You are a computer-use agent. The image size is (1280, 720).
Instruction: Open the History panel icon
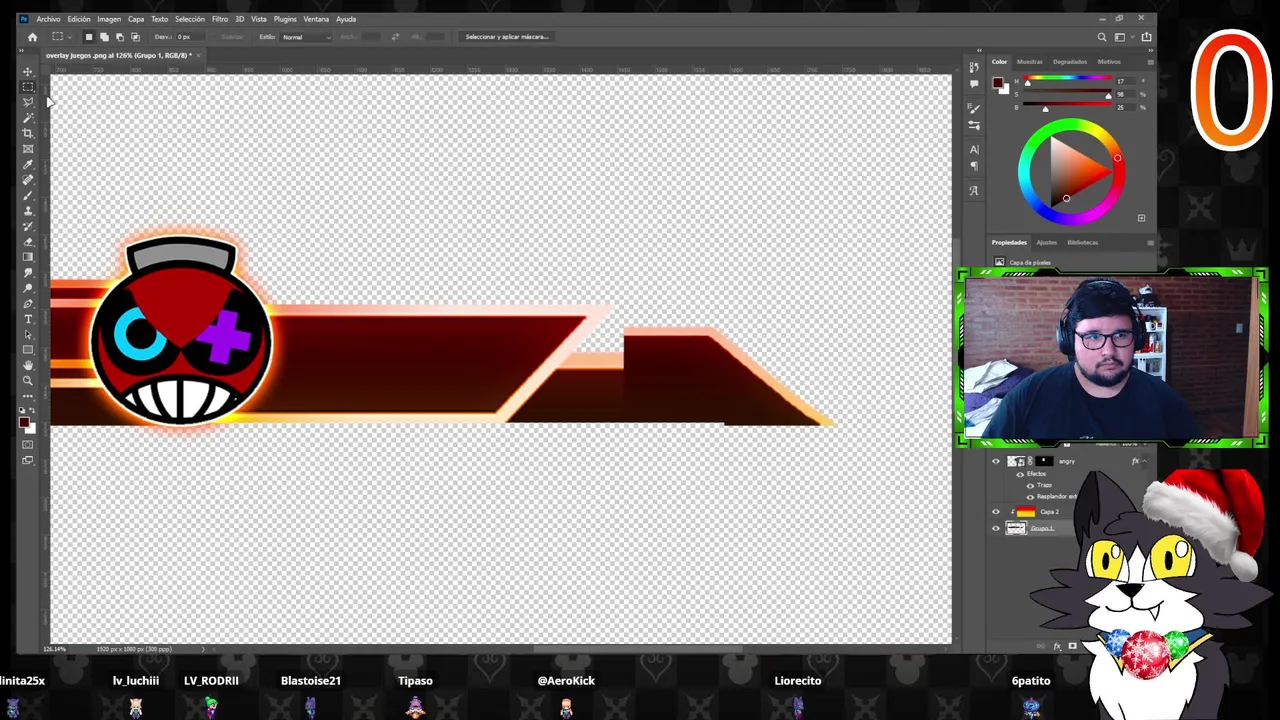[x=974, y=67]
